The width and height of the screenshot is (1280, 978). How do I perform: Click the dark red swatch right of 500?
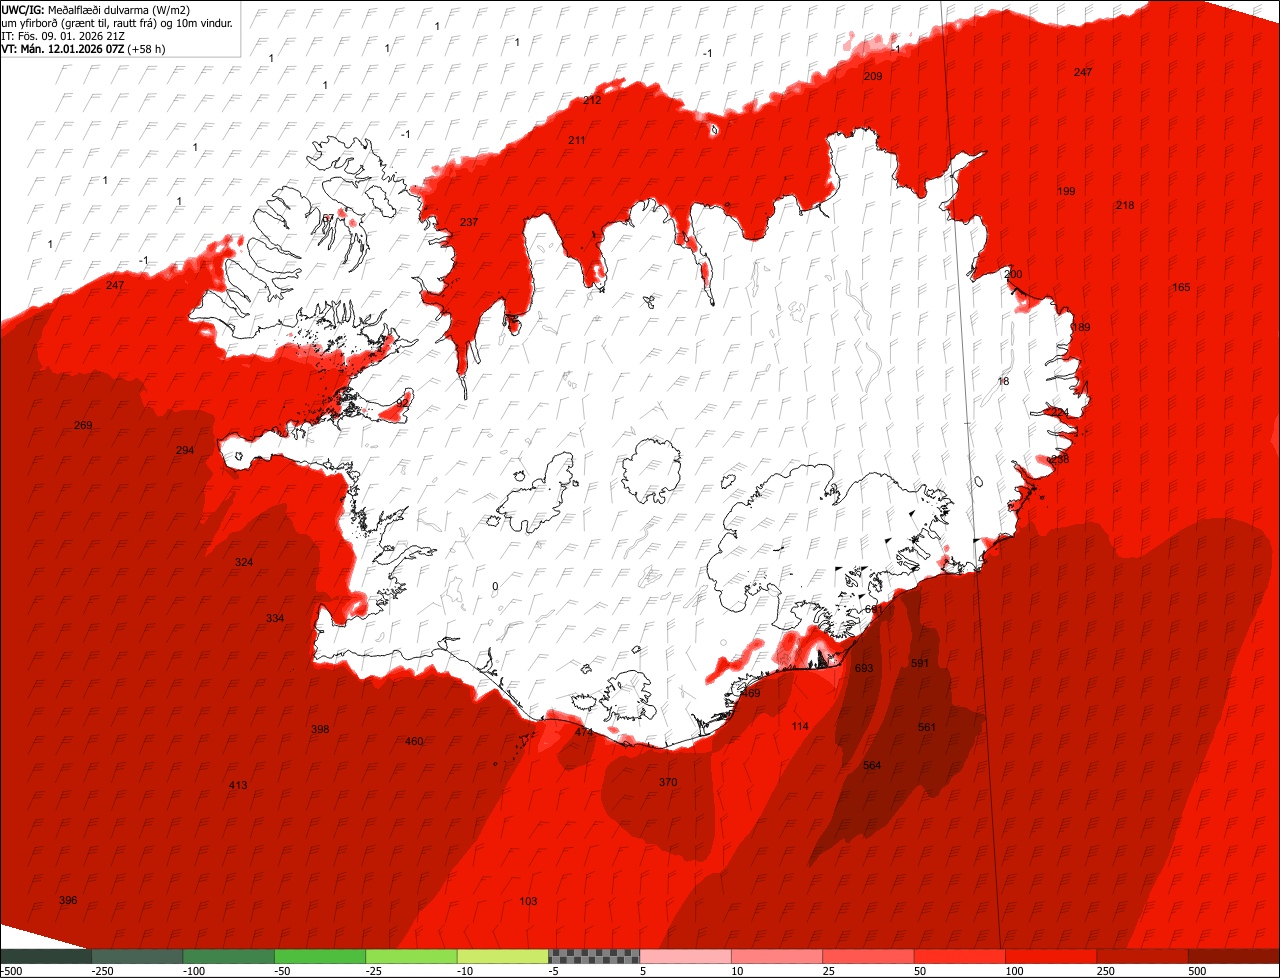[x=1234, y=956]
